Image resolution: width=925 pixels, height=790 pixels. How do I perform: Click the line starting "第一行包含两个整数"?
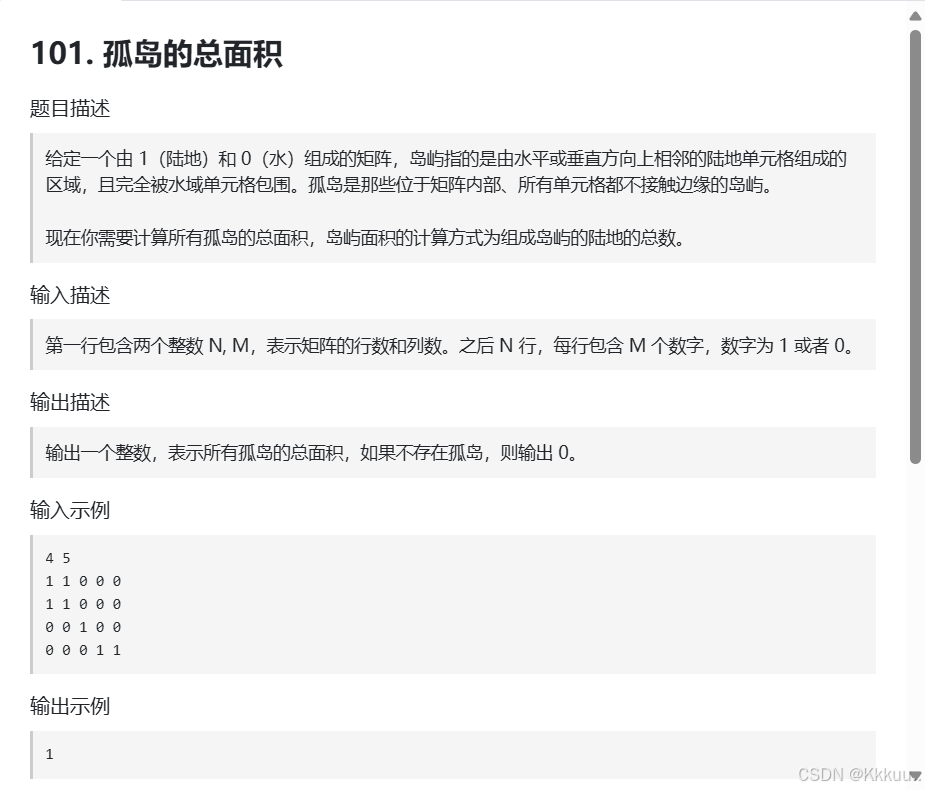(x=450, y=345)
